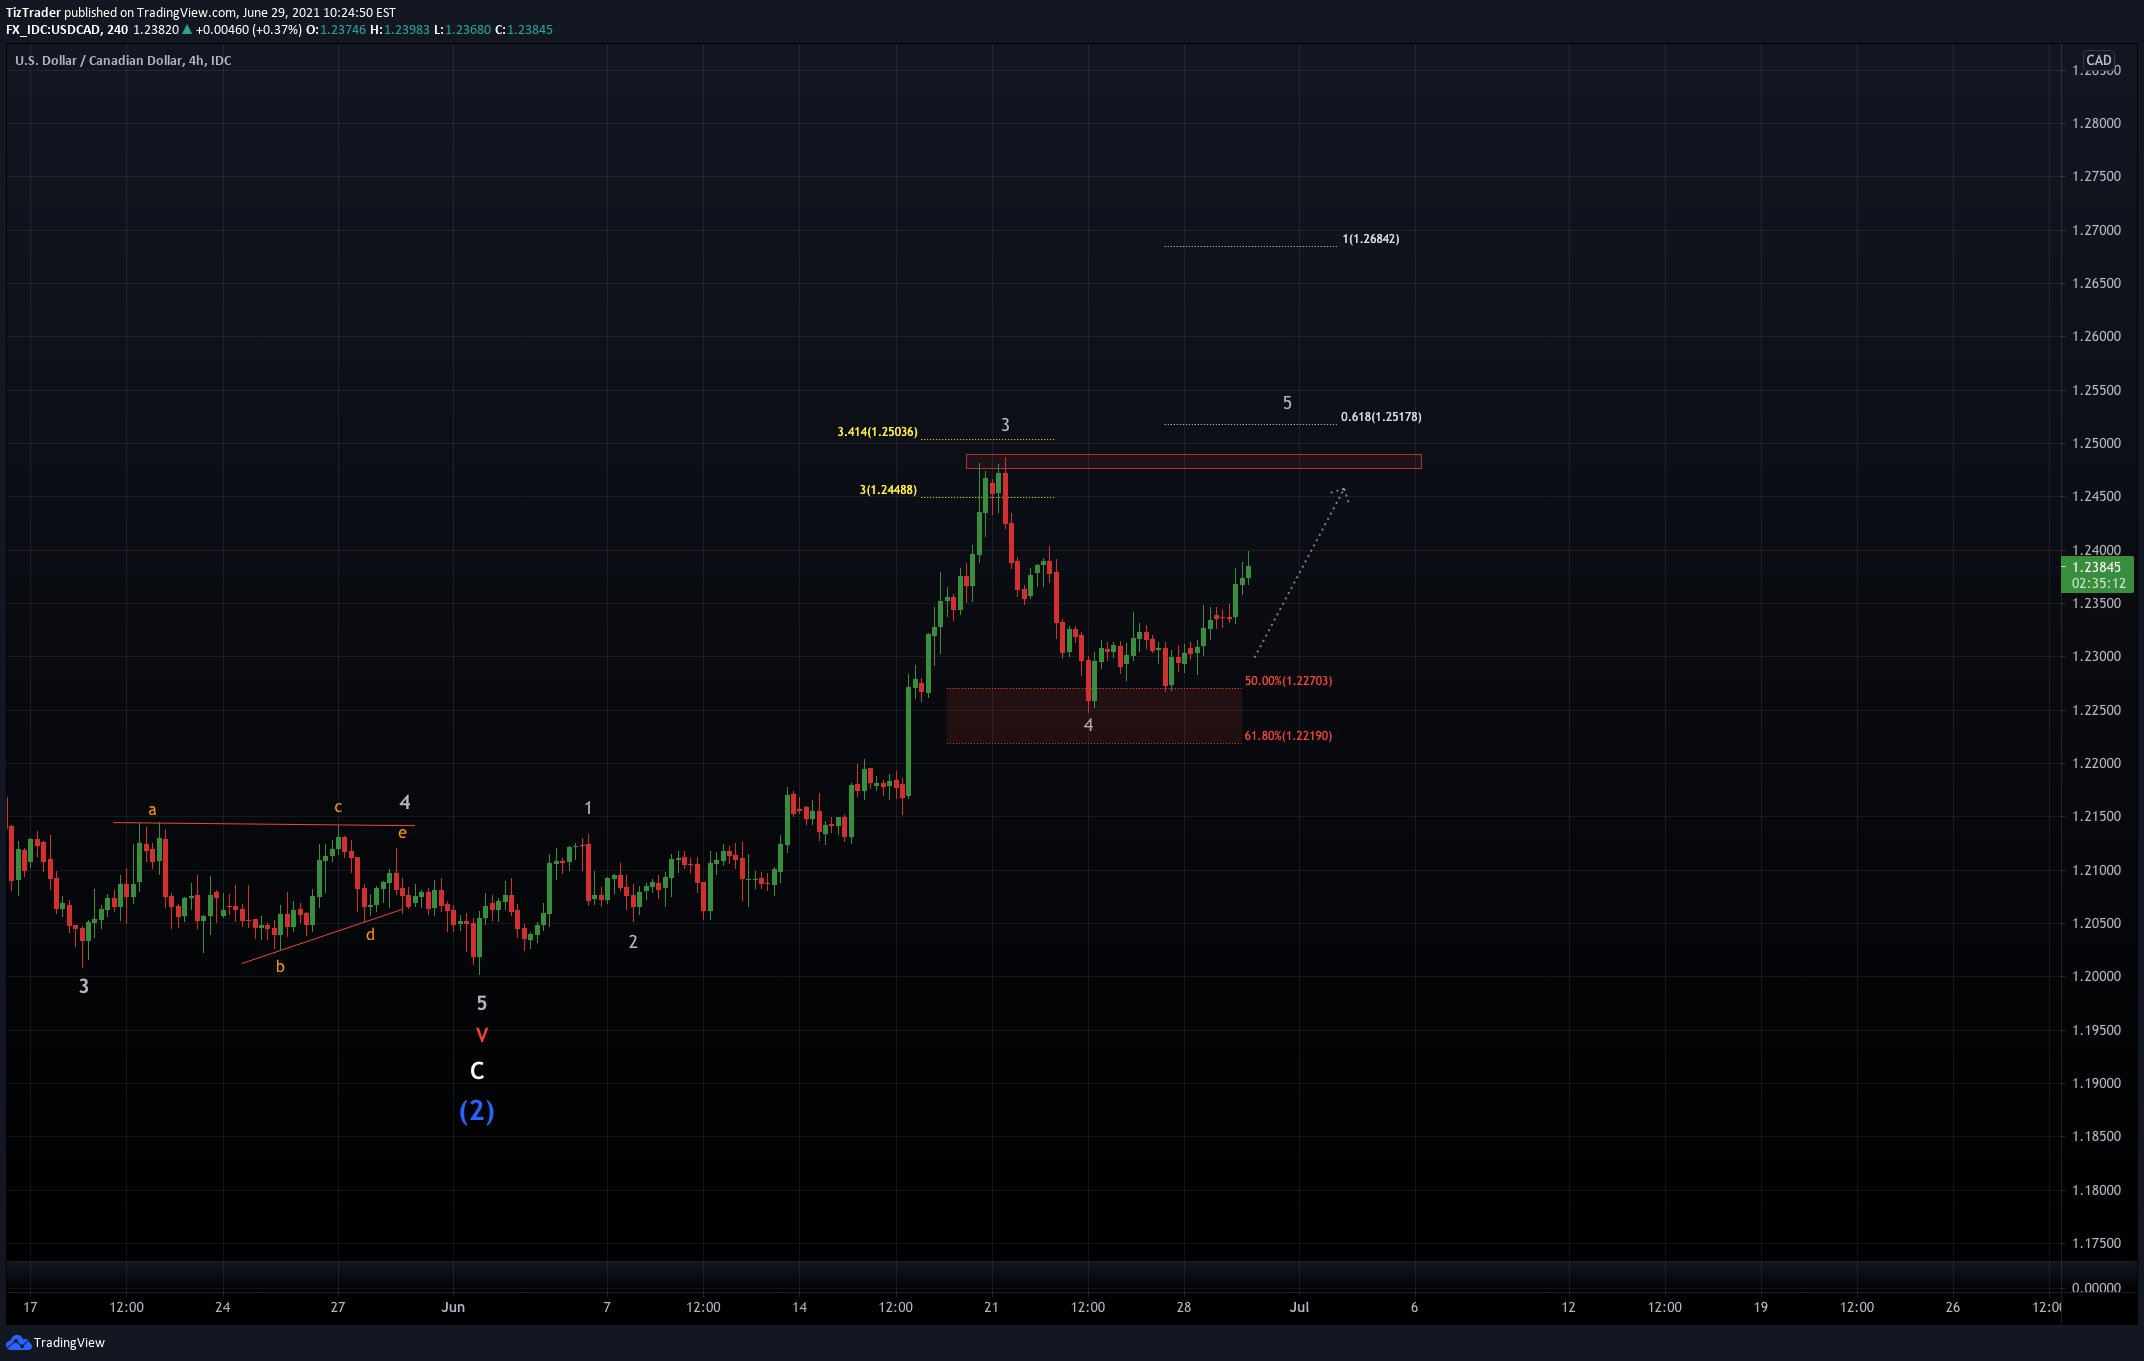Click the orange 'a' triangle label
This screenshot has height=1361, width=2144.
(152, 810)
